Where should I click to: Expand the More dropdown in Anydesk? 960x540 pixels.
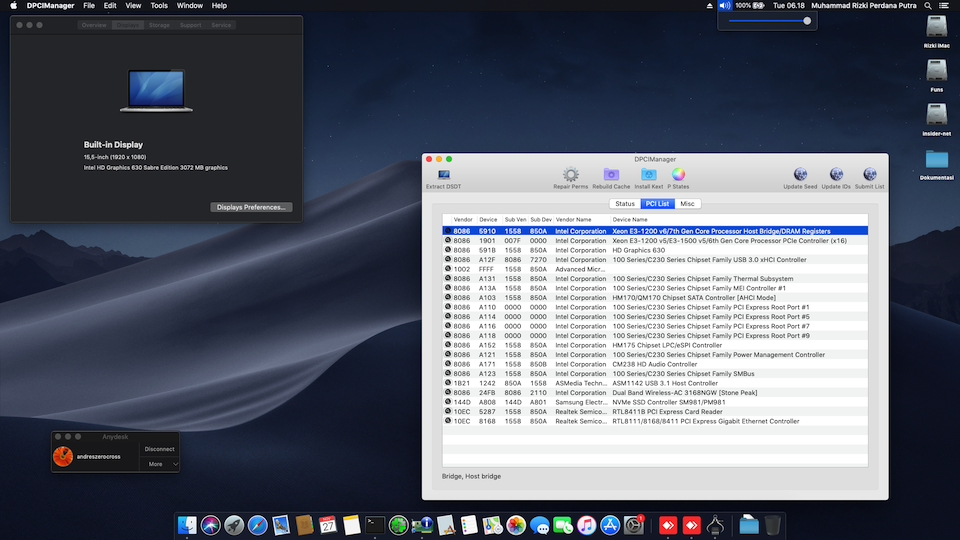tap(161, 464)
